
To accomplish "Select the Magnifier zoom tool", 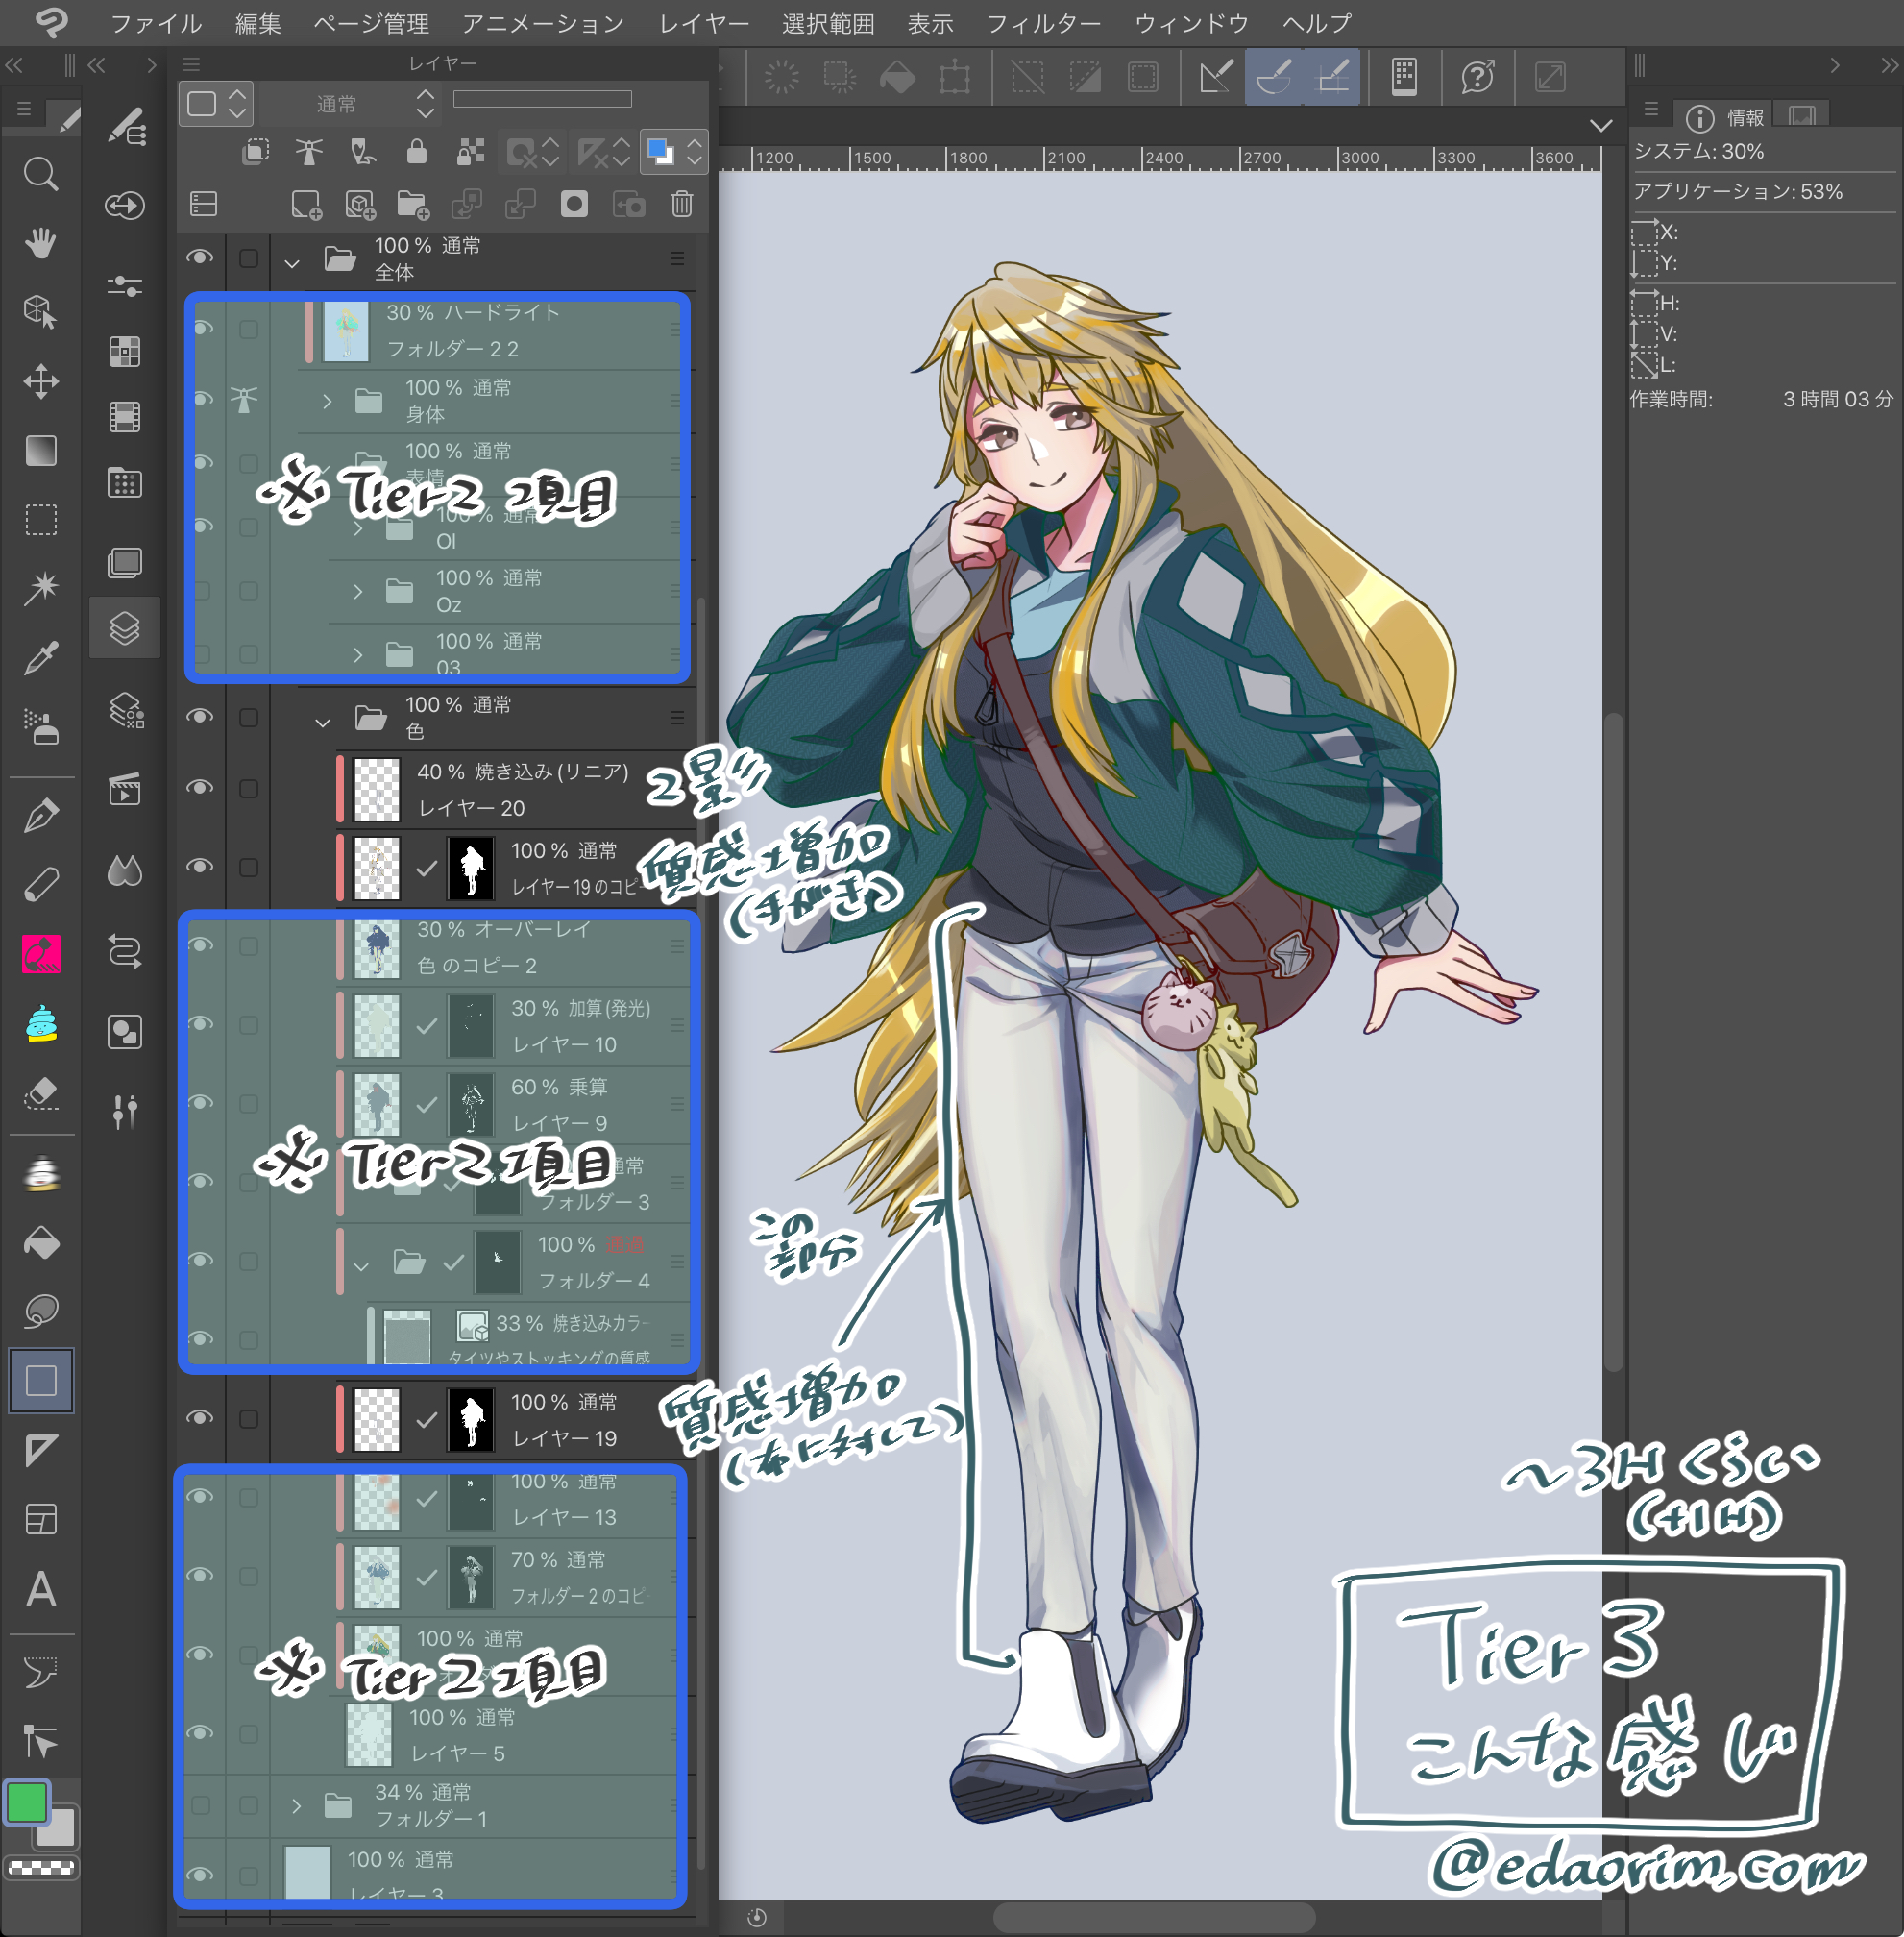I will [x=40, y=175].
